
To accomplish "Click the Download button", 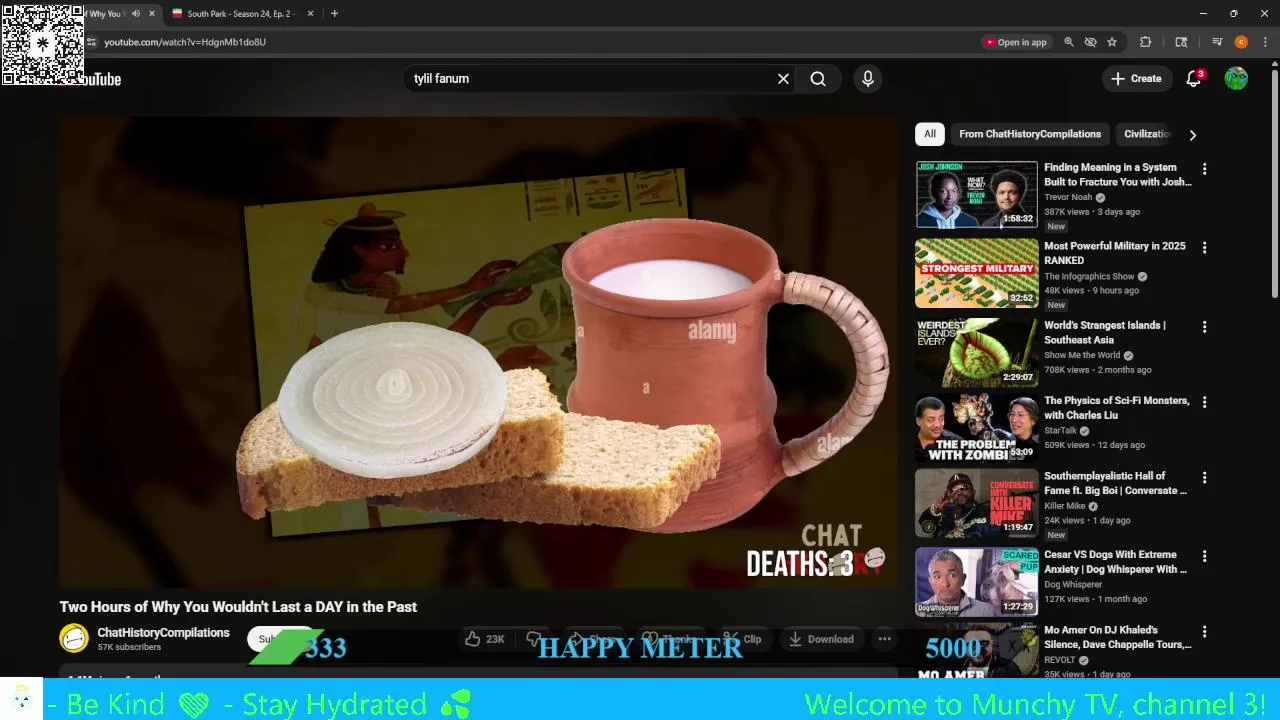I will 820,639.
